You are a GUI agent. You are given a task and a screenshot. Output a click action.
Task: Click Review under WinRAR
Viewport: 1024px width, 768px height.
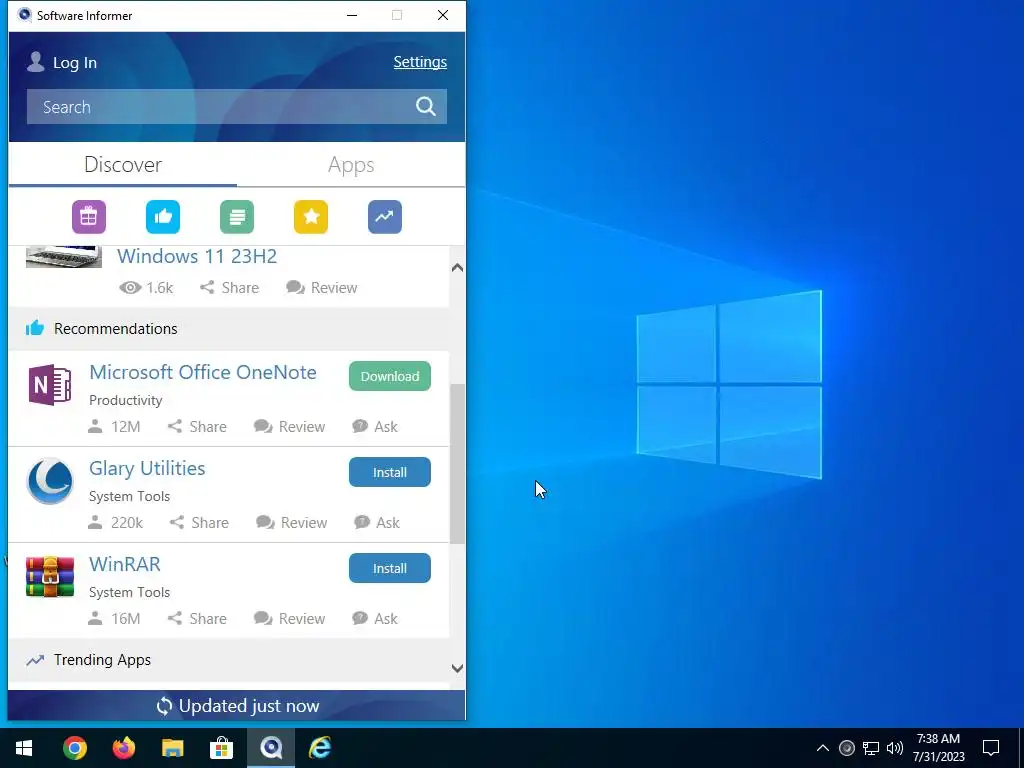pyautogui.click(x=289, y=618)
